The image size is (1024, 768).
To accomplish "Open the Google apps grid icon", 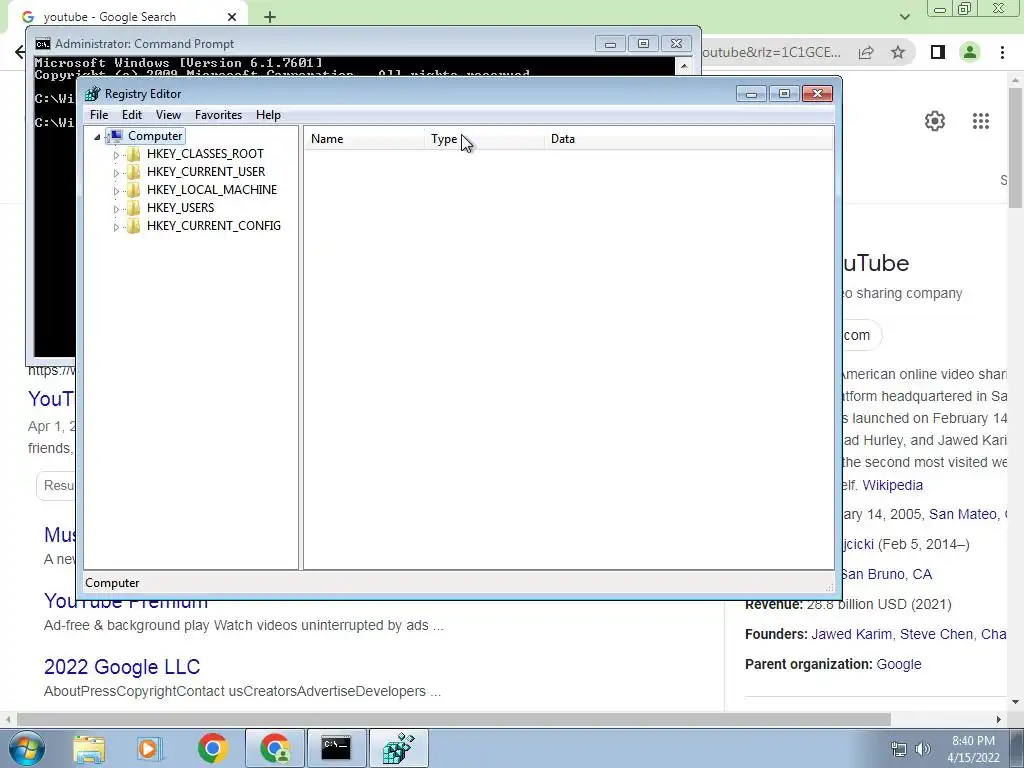I will 980,121.
